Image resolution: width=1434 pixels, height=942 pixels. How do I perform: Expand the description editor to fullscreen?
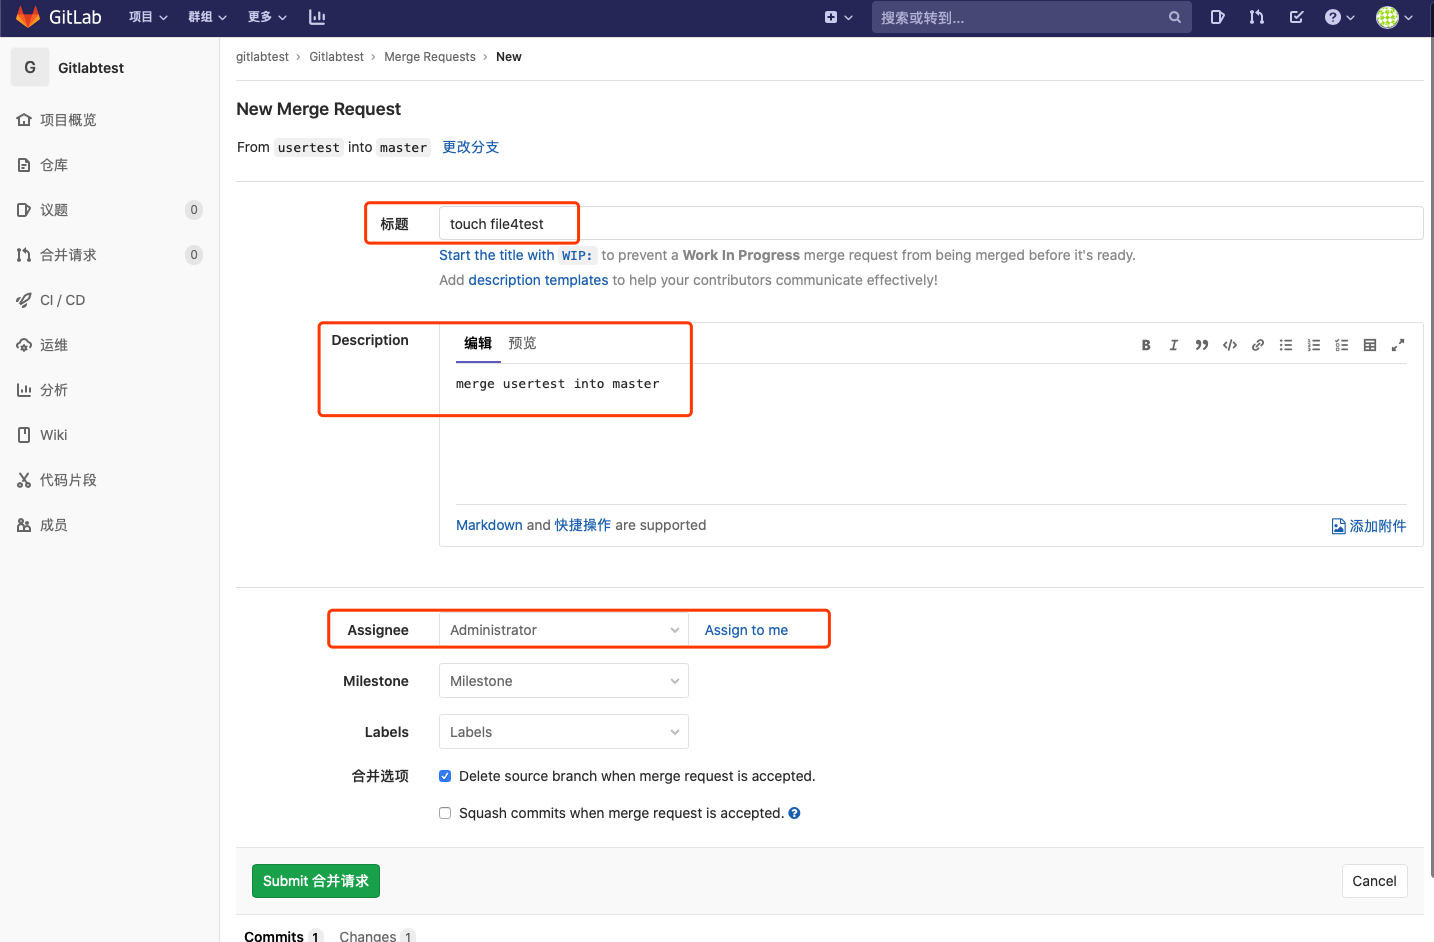1397,345
